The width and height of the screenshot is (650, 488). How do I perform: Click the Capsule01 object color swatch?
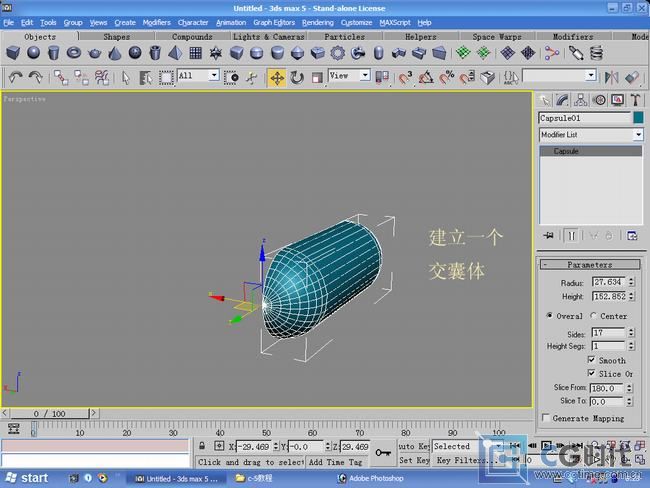coord(638,118)
